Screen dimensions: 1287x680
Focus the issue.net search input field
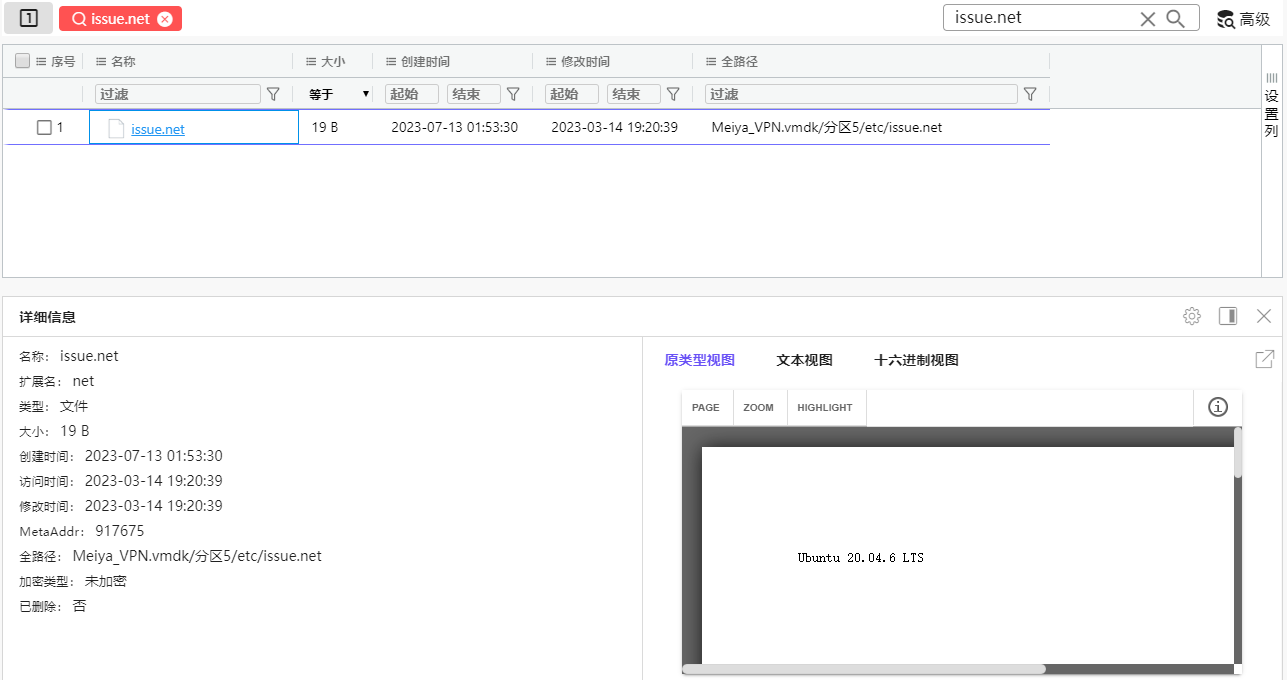1044,17
